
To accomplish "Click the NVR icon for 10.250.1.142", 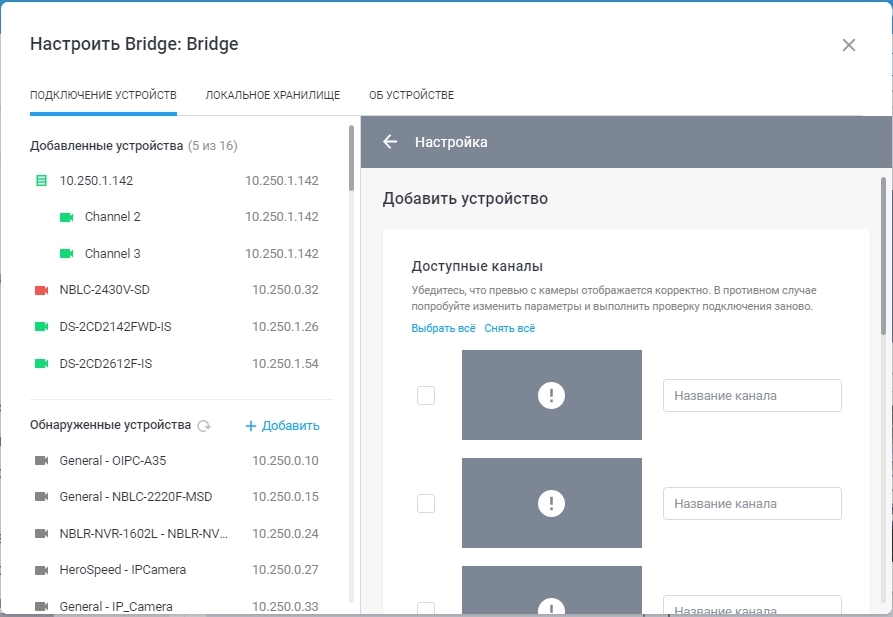I will pyautogui.click(x=42, y=181).
